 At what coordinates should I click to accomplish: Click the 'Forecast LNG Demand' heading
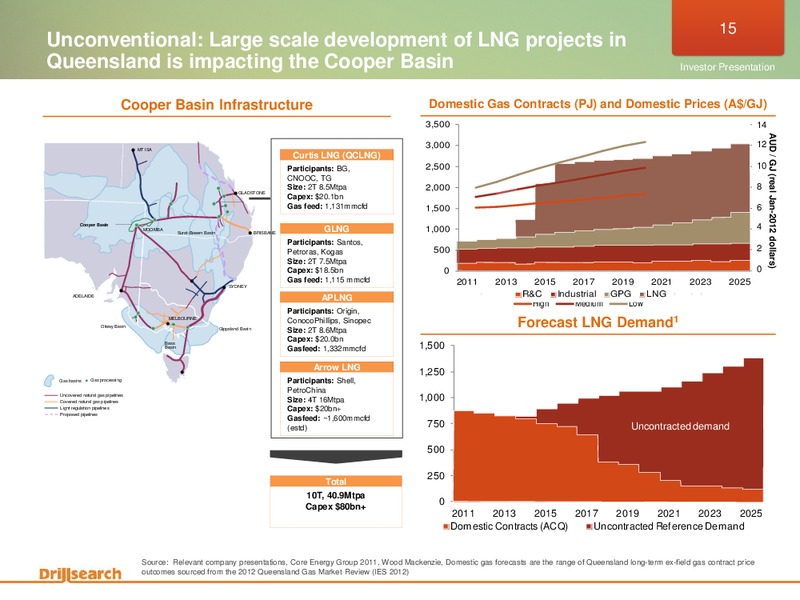pyautogui.click(x=597, y=322)
